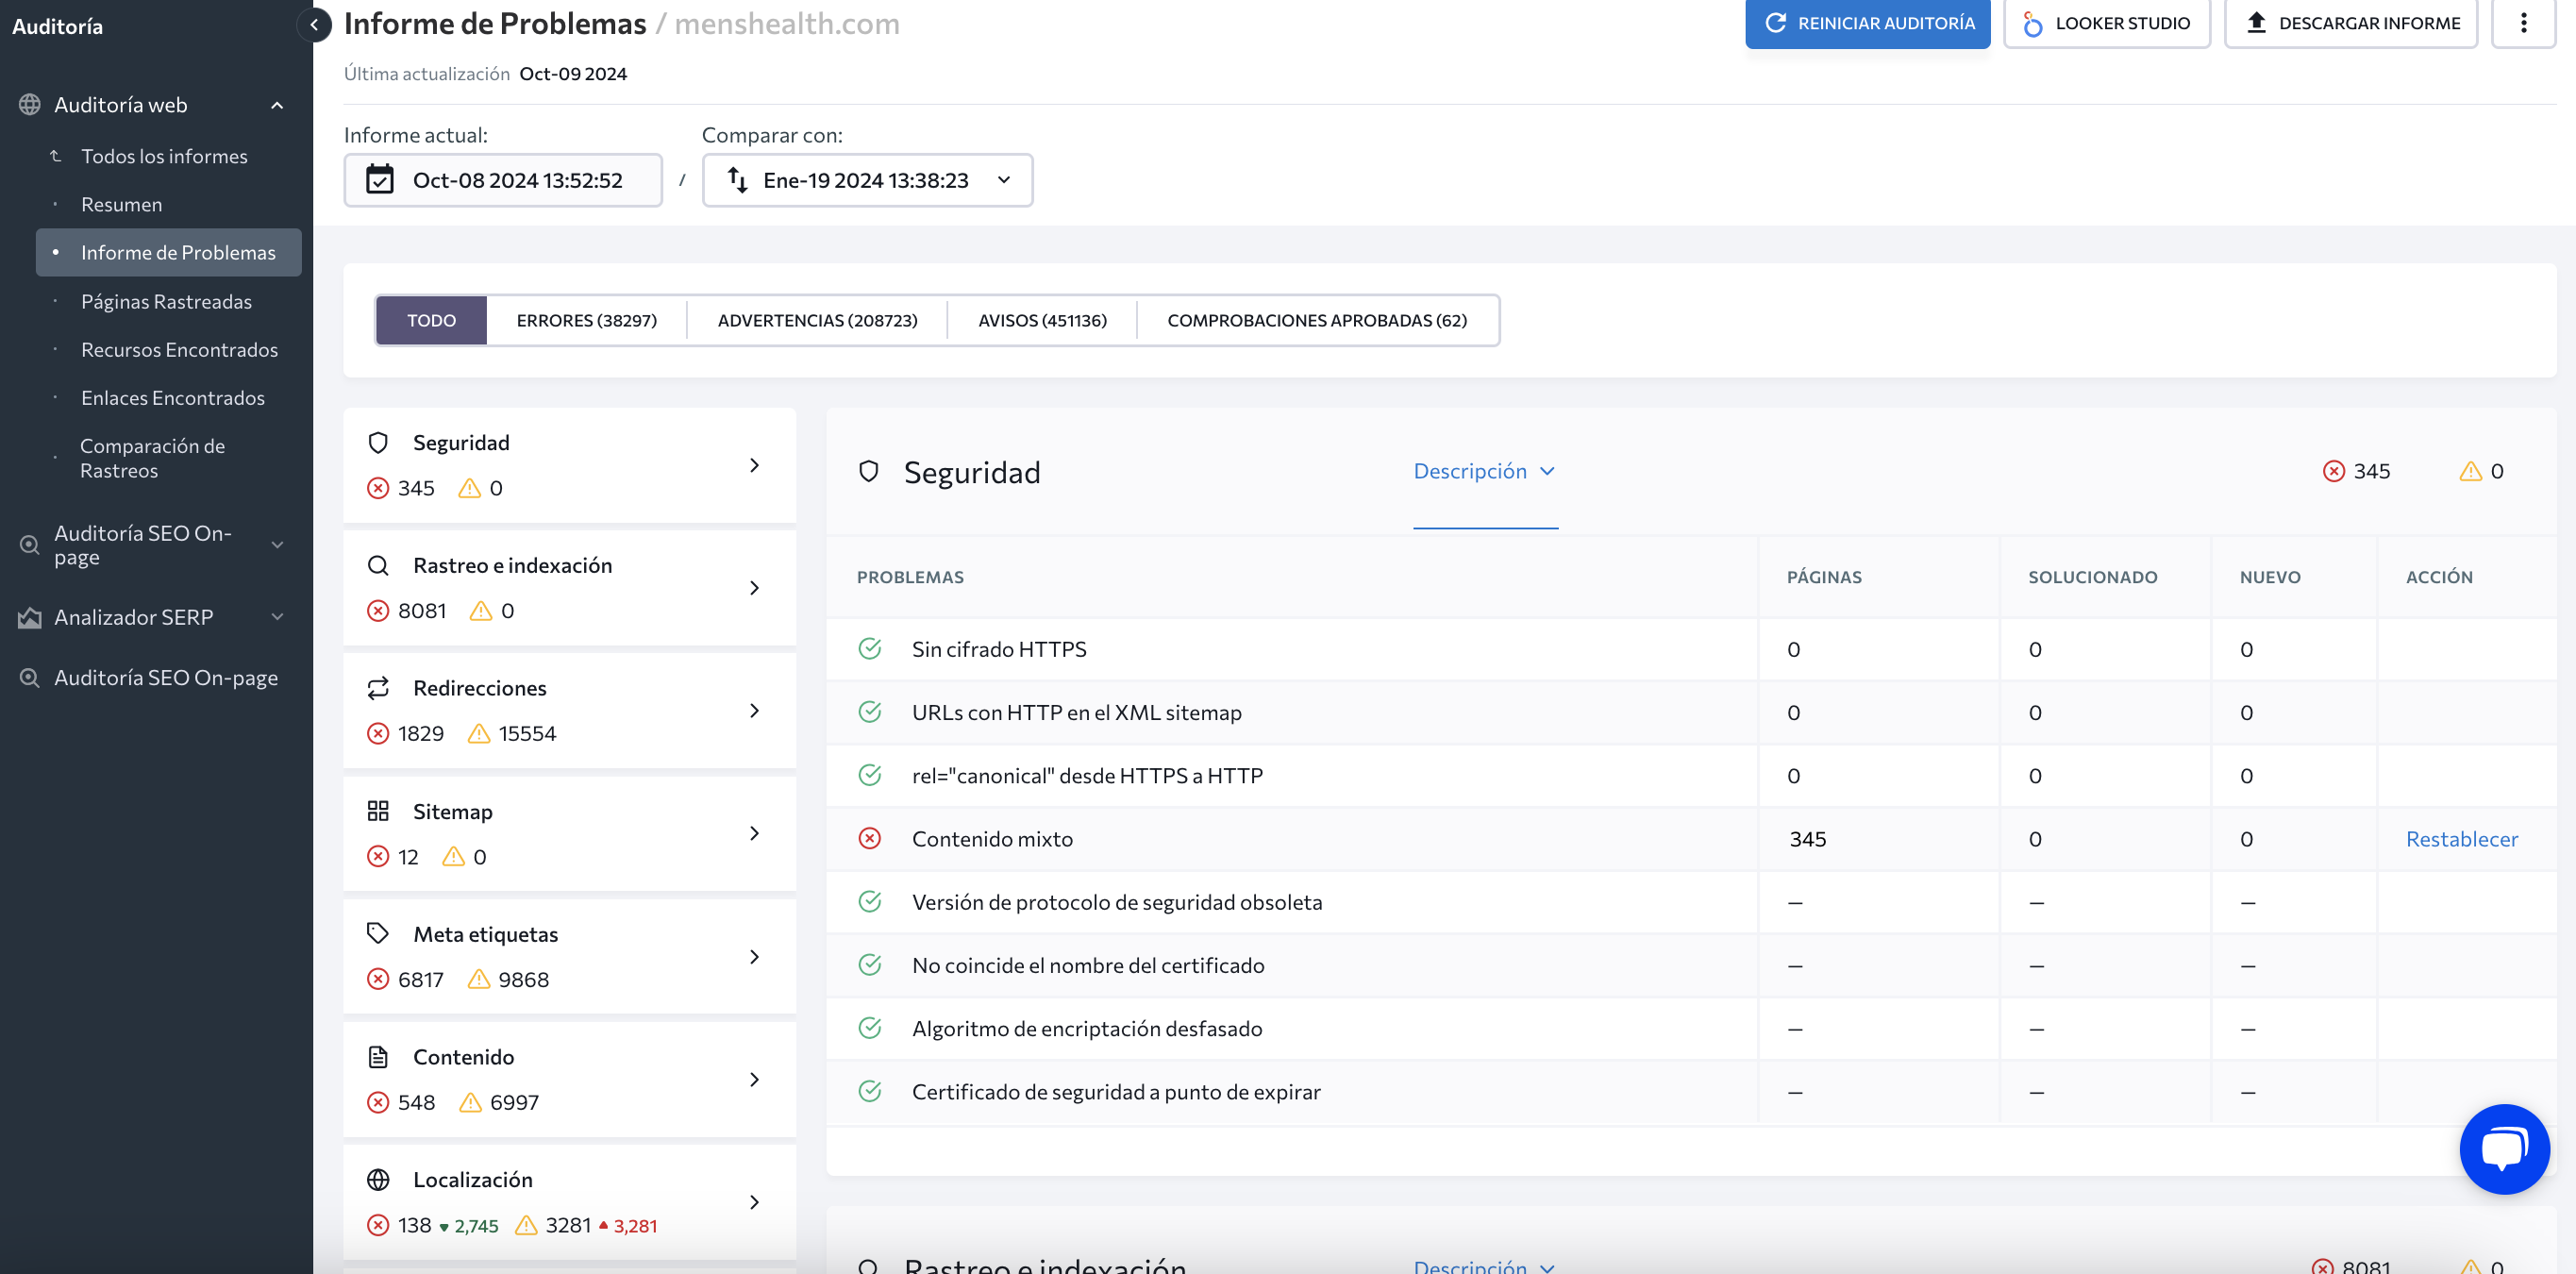Screen dimensions: 2576x1274
Task: Open the live chat bubble
Action: pos(2504,1149)
